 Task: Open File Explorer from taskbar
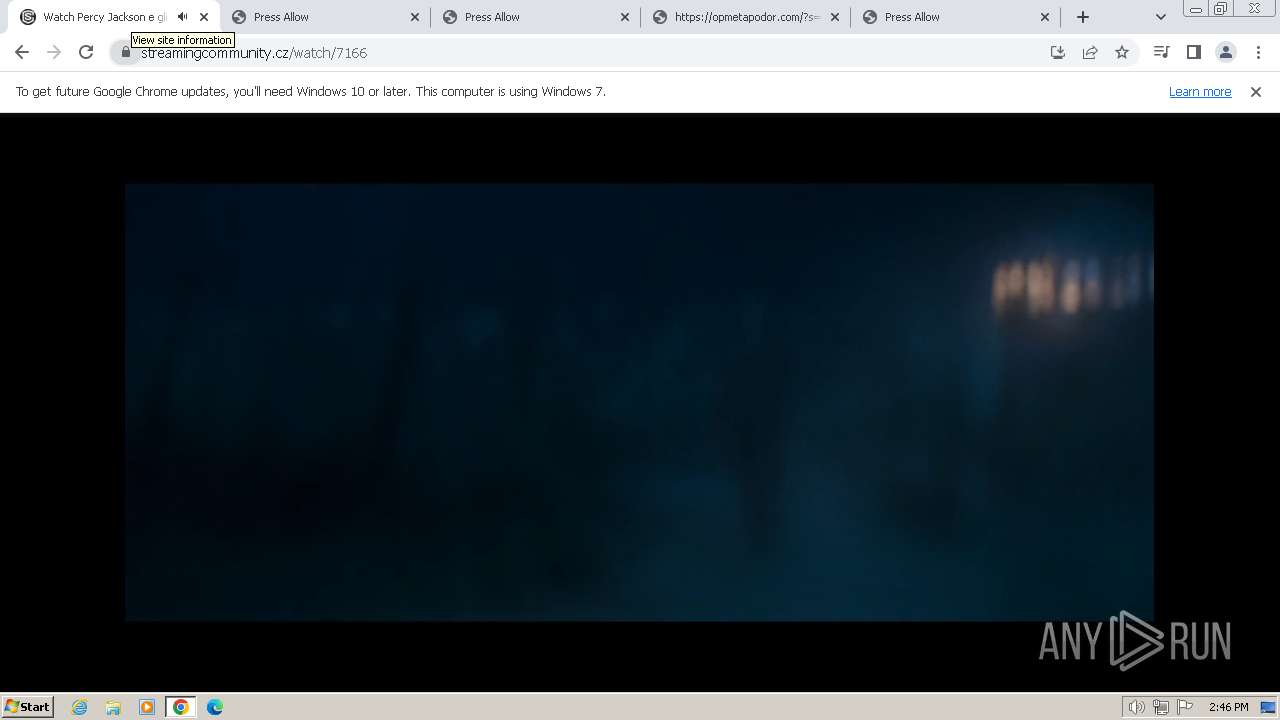(113, 707)
